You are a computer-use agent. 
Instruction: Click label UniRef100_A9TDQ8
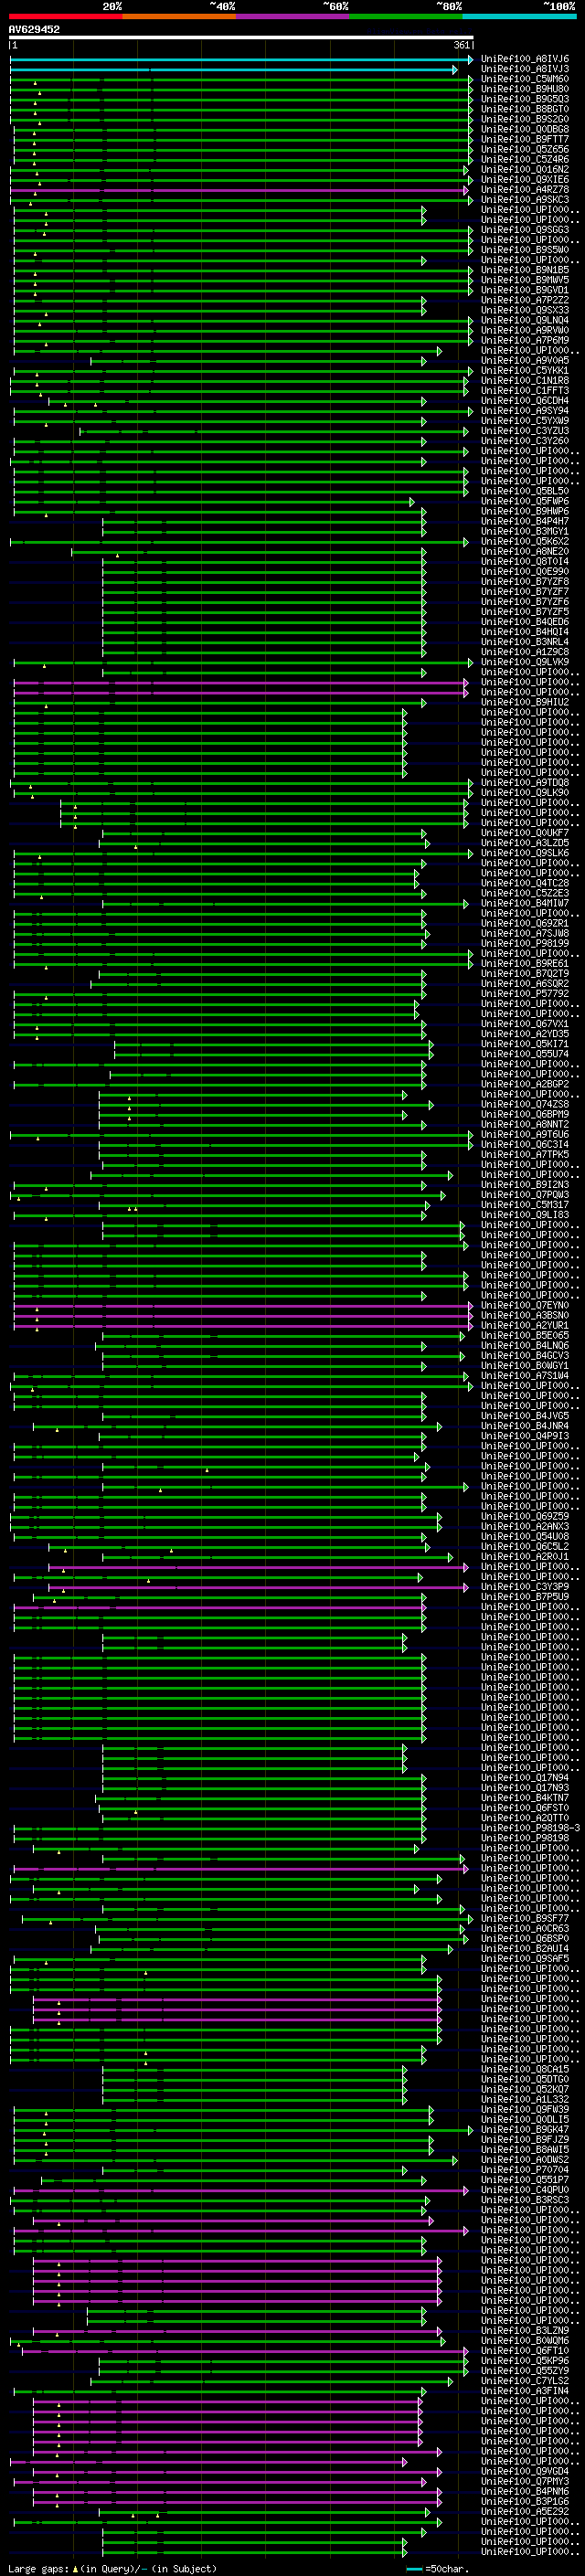click(525, 782)
